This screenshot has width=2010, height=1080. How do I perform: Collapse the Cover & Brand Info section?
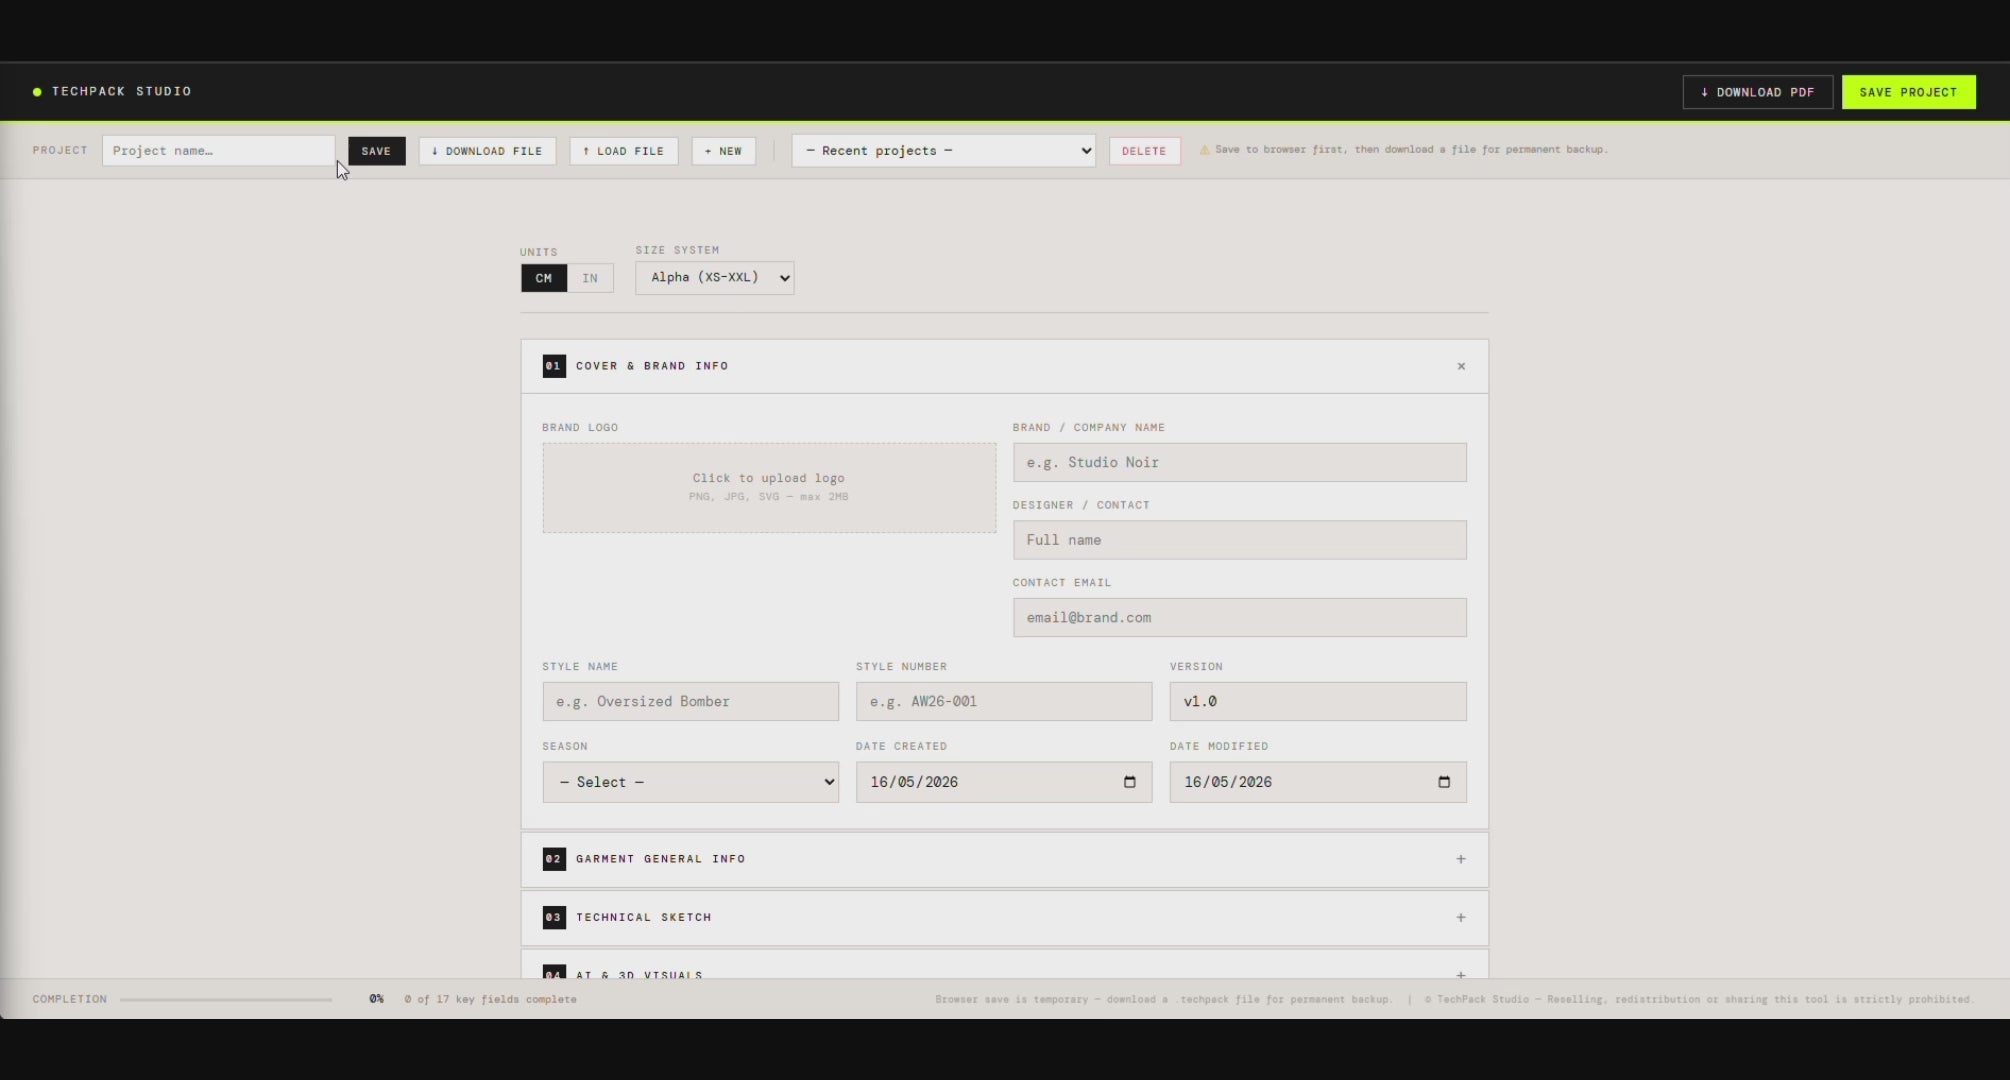pyautogui.click(x=1461, y=366)
